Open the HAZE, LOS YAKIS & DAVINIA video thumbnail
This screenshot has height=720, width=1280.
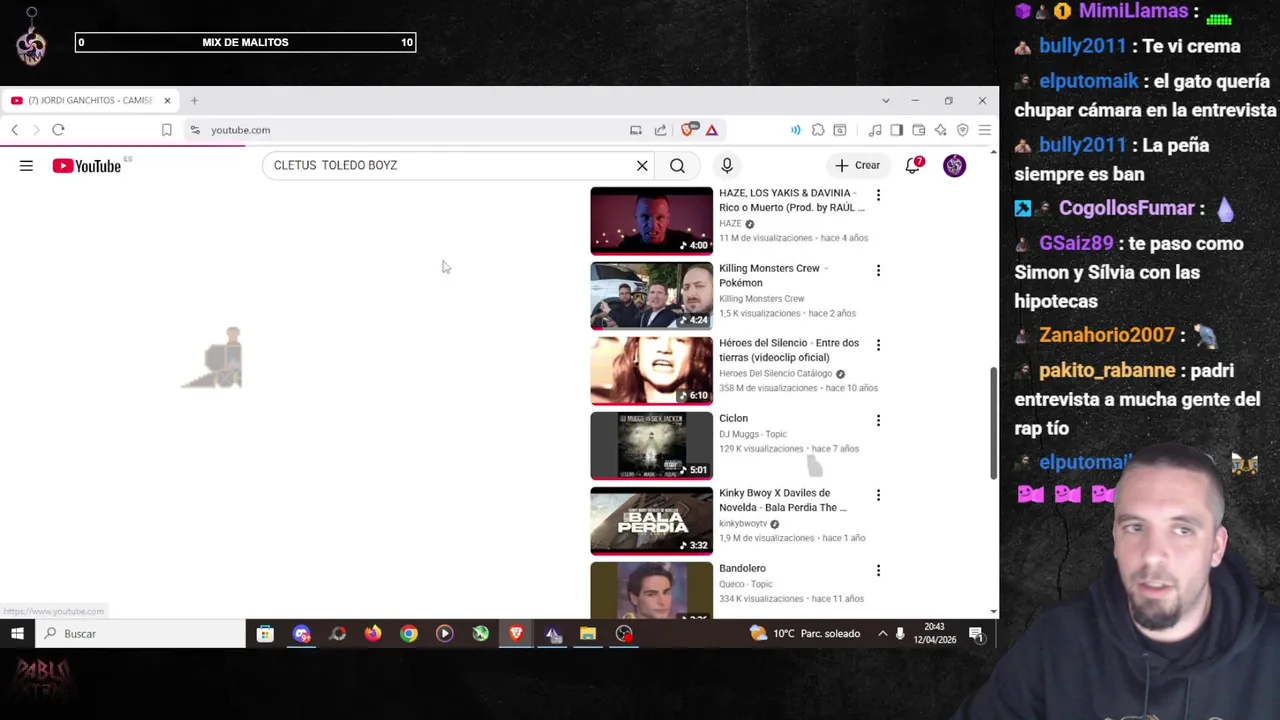[651, 221]
